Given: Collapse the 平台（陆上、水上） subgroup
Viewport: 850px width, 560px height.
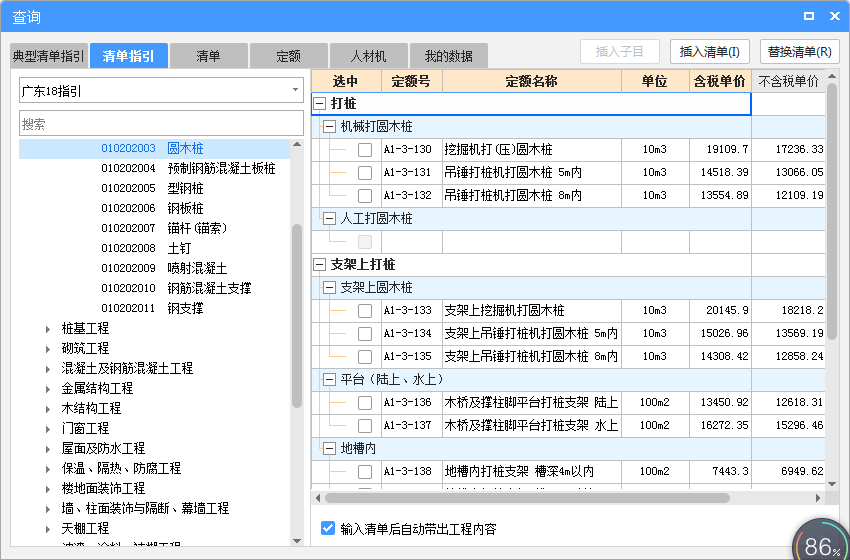Looking at the screenshot, I should [x=329, y=379].
